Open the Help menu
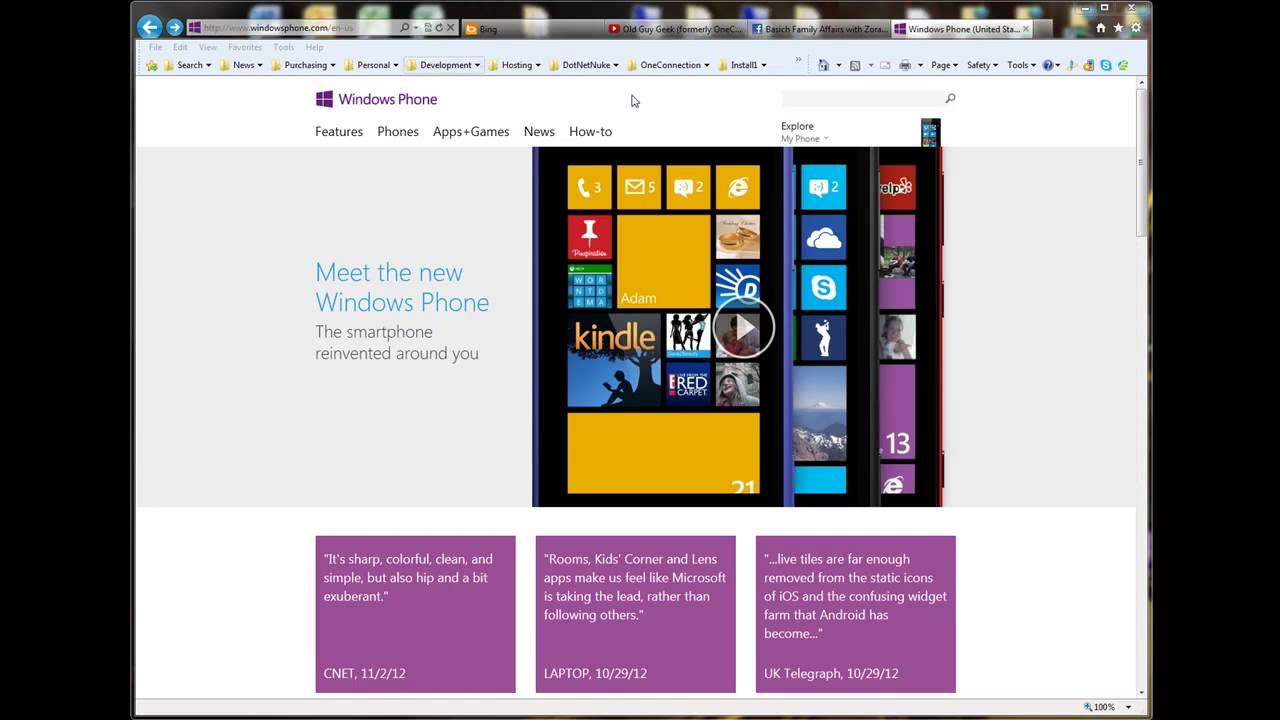 (314, 47)
